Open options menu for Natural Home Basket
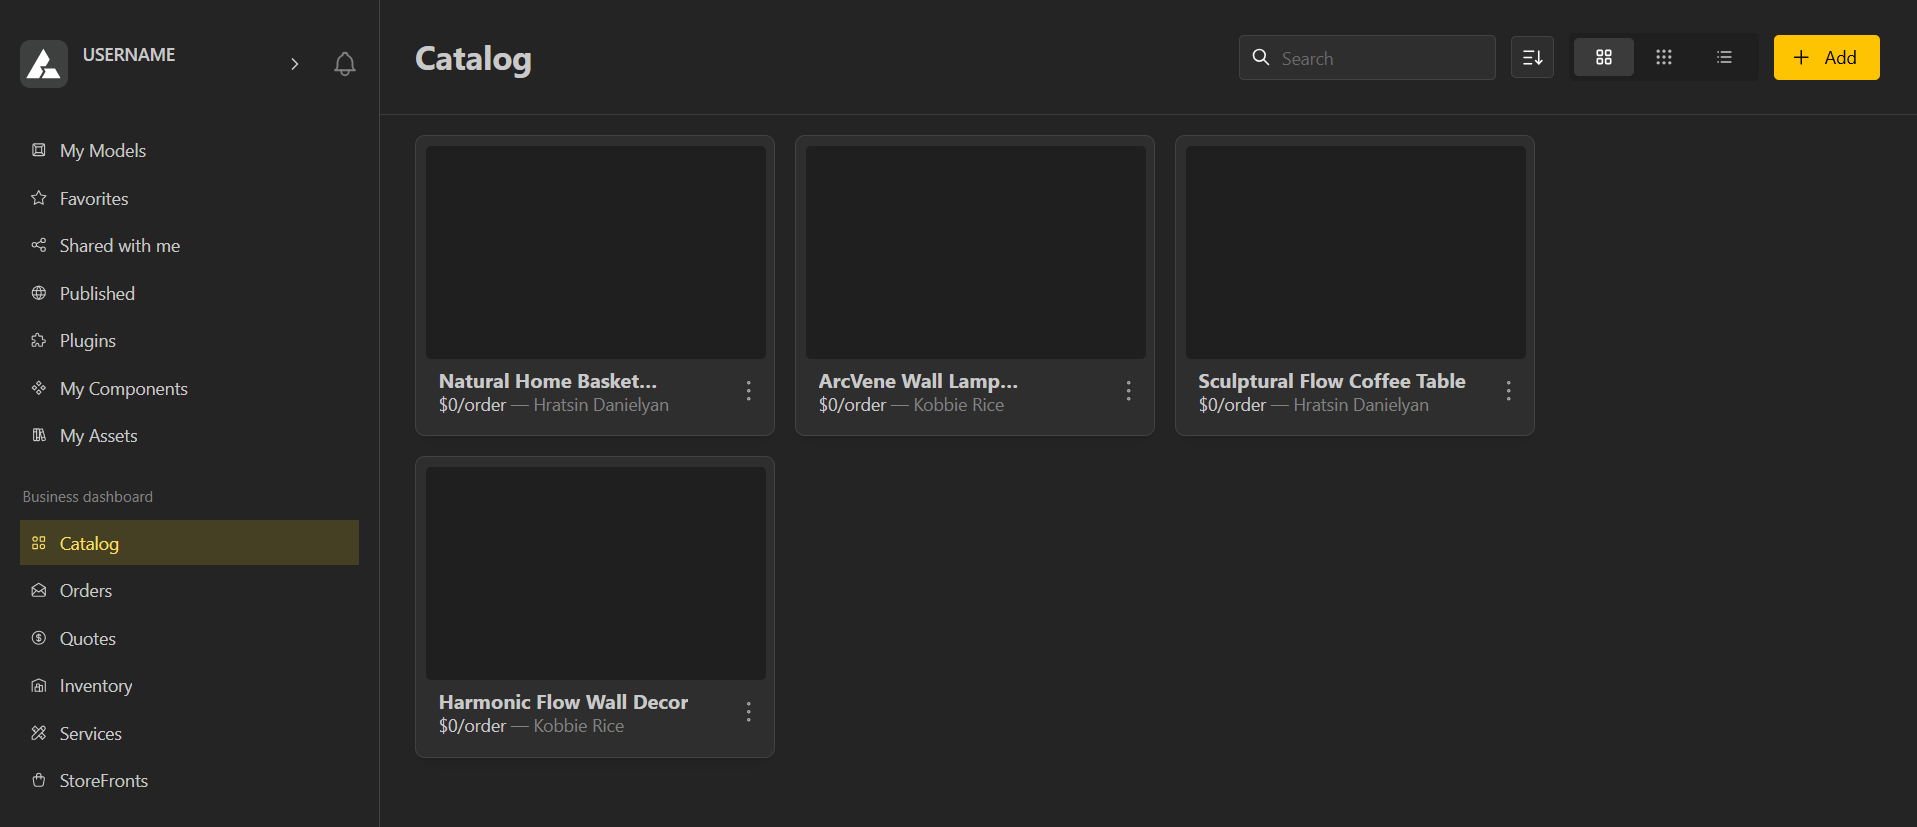Screen dimensions: 1917x827 point(748,391)
